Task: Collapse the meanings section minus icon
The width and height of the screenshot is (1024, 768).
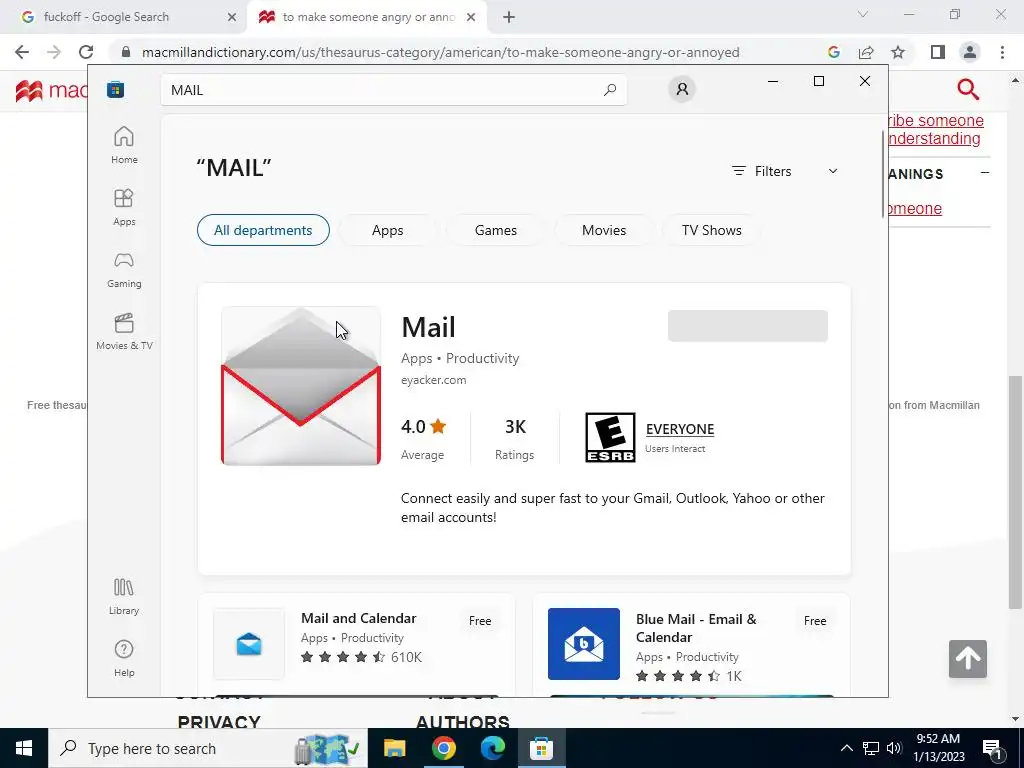Action: pyautogui.click(x=985, y=173)
